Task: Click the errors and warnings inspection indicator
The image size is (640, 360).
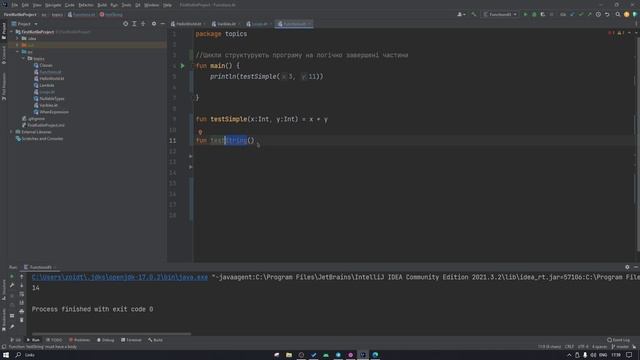Action: click(616, 33)
